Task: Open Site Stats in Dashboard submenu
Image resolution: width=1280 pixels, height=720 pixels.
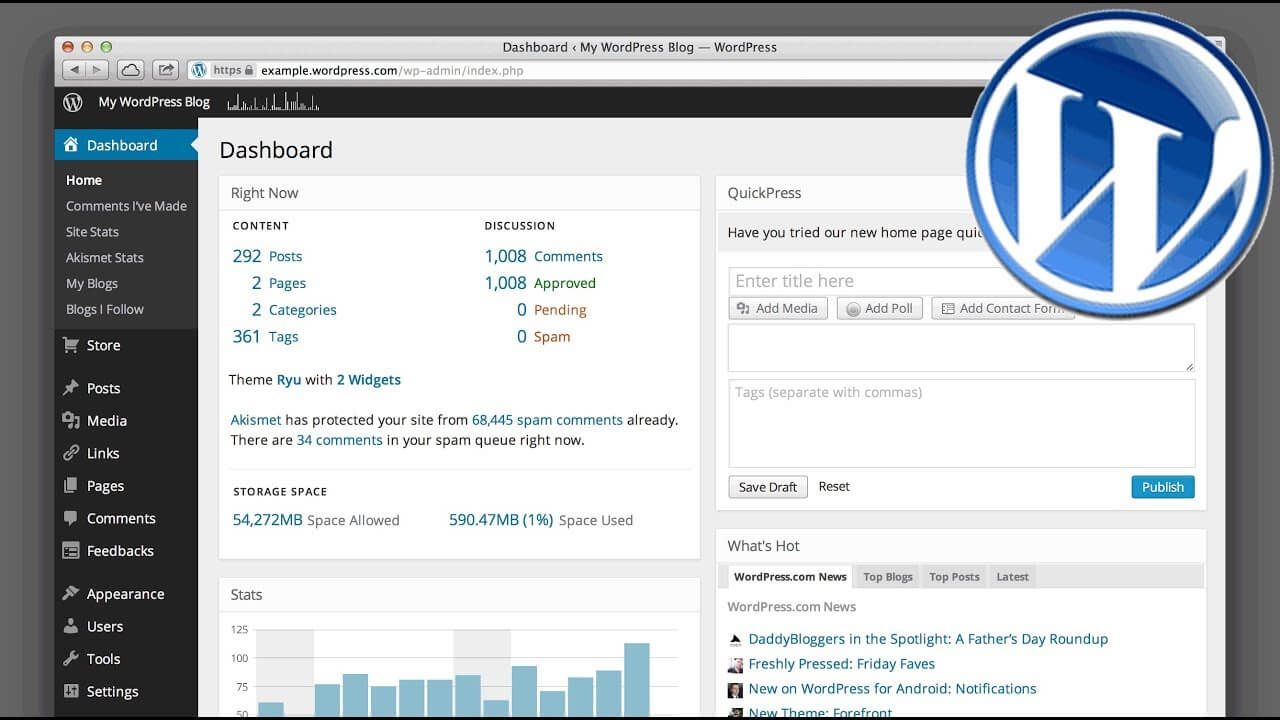Action: (x=92, y=232)
